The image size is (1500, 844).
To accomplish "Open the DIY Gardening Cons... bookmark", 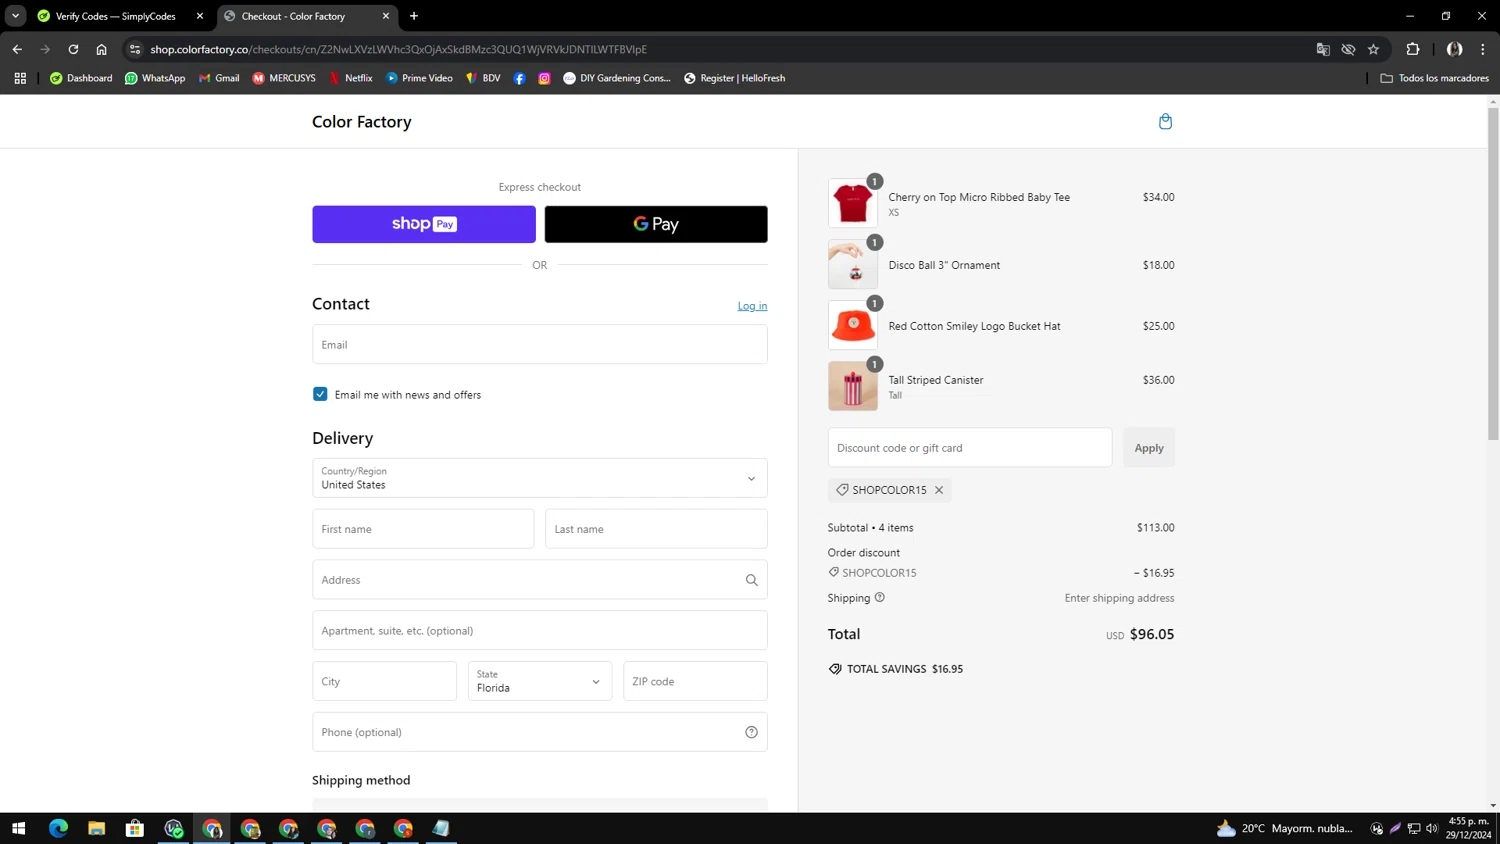I will (x=617, y=78).
